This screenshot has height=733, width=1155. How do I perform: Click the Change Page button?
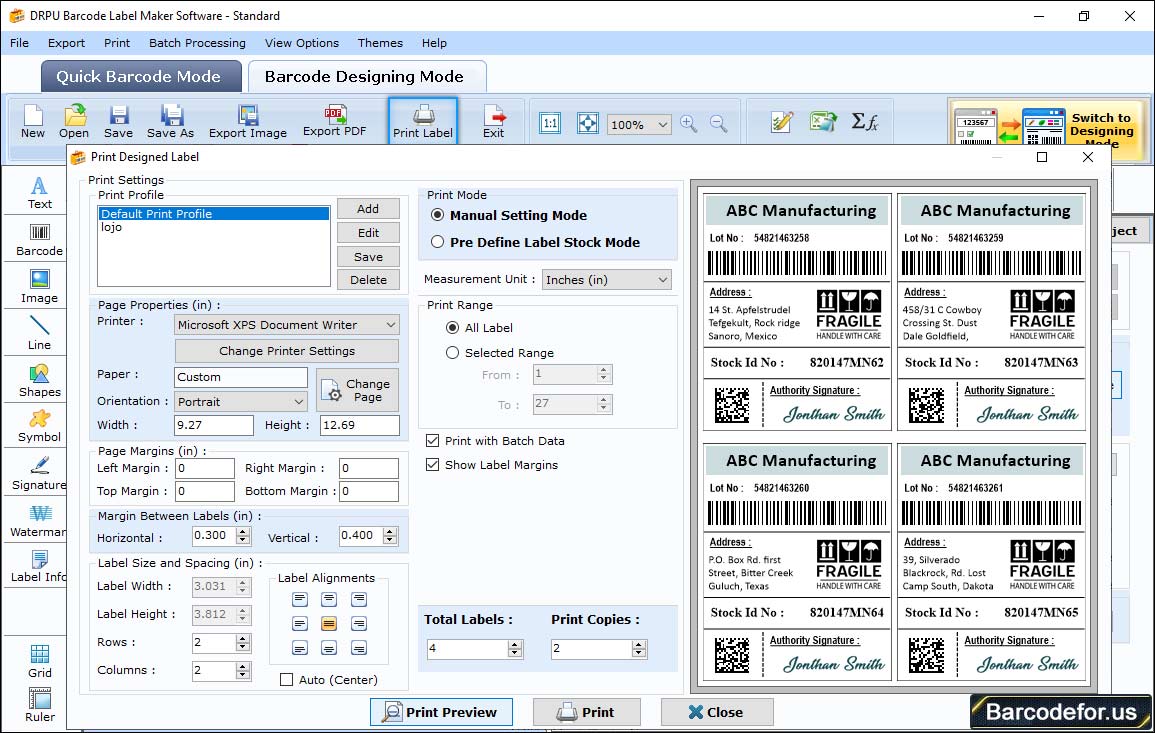[357, 390]
